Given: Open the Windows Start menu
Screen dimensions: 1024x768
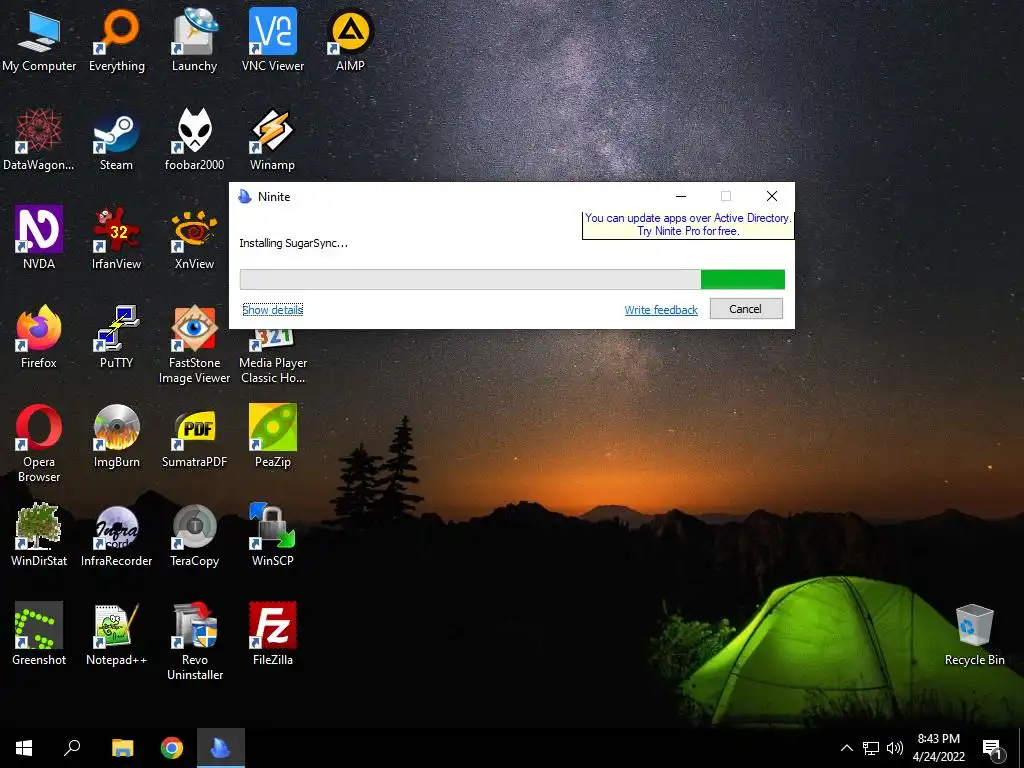Looking at the screenshot, I should [24, 748].
